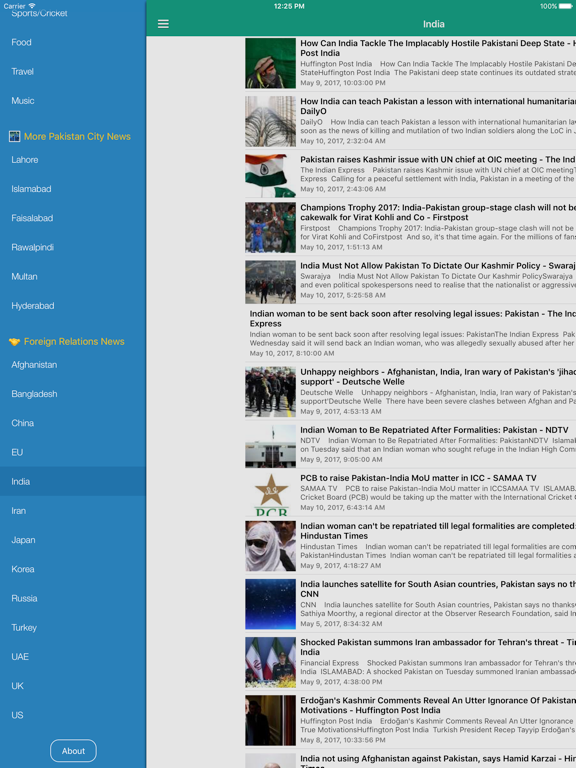Select Lahore city news
This screenshot has height=768, width=576.
pos(72,160)
